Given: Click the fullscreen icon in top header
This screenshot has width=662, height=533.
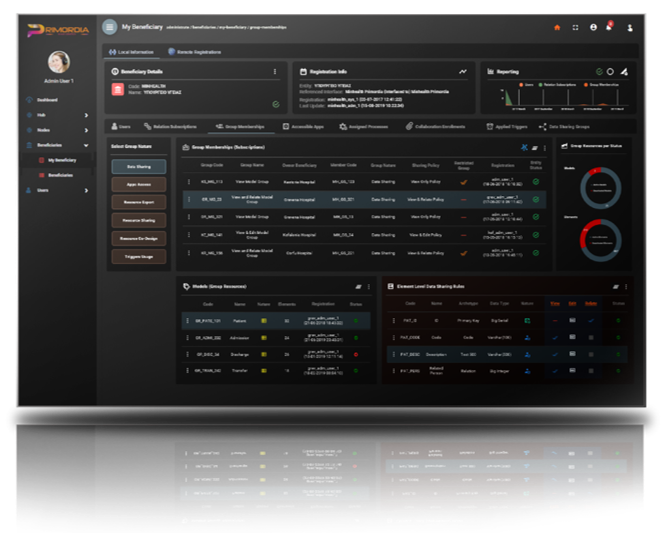Looking at the screenshot, I should (x=575, y=27).
